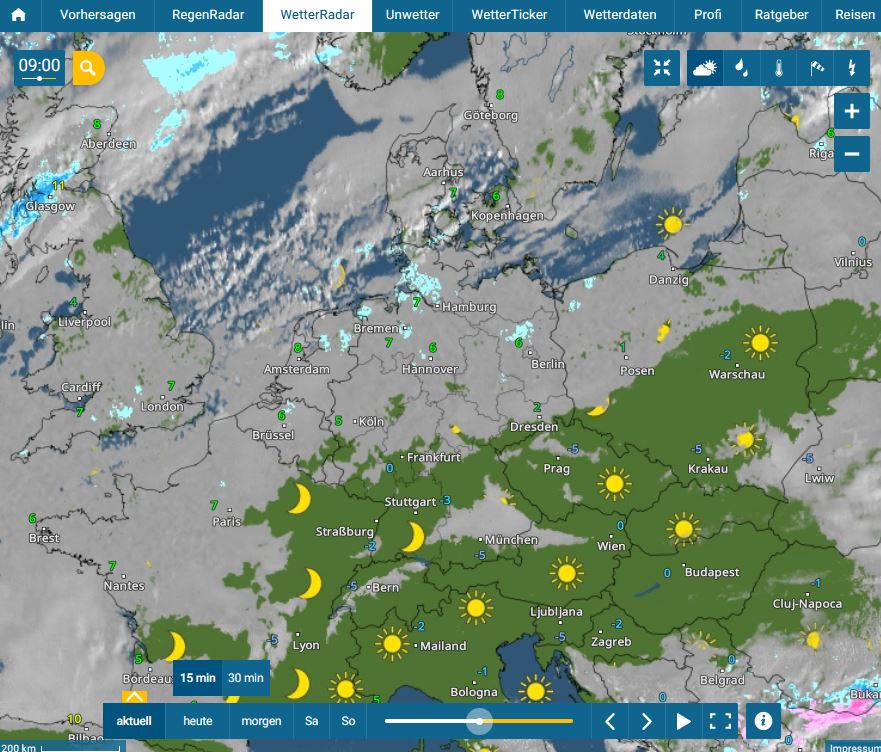Step to the next time frame
This screenshot has width=881, height=752.
(647, 721)
